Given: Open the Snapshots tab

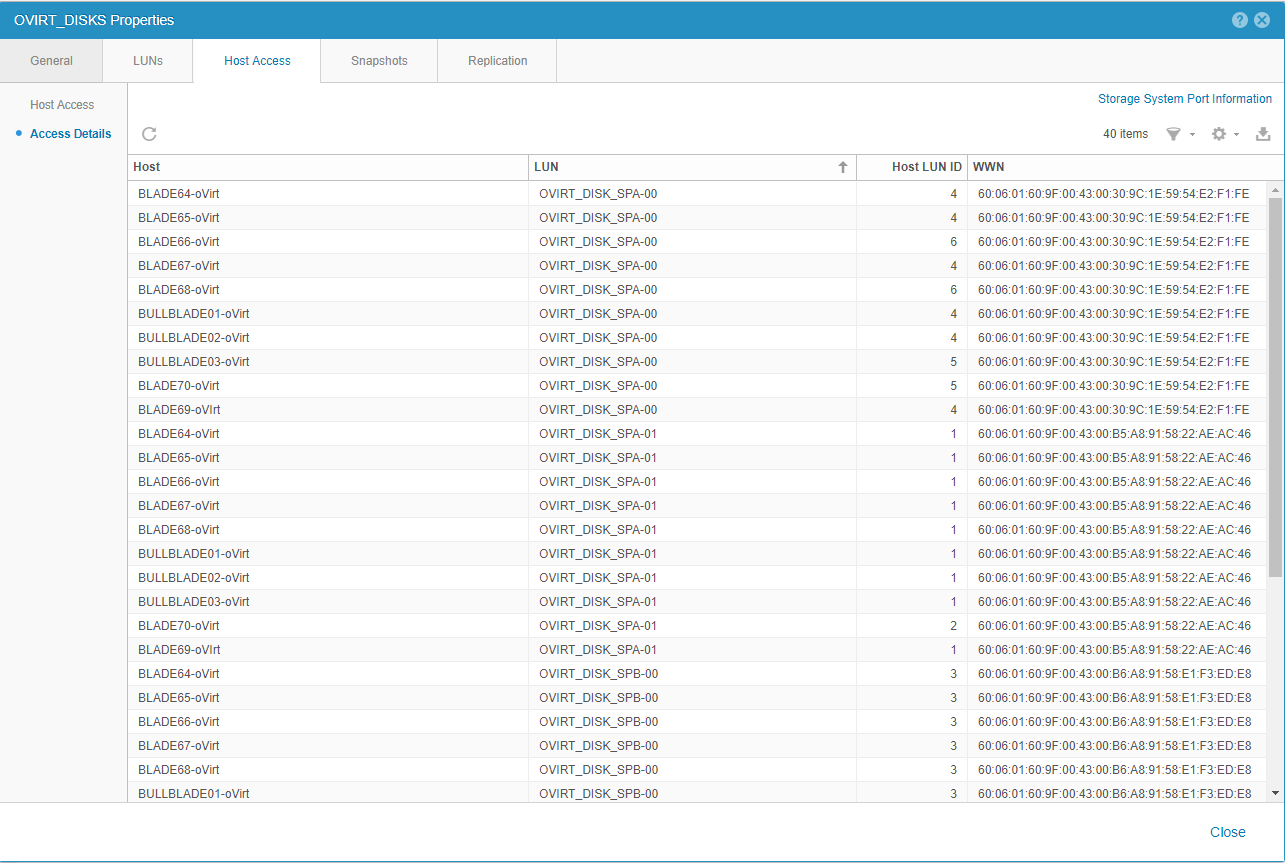Looking at the screenshot, I should click(379, 61).
